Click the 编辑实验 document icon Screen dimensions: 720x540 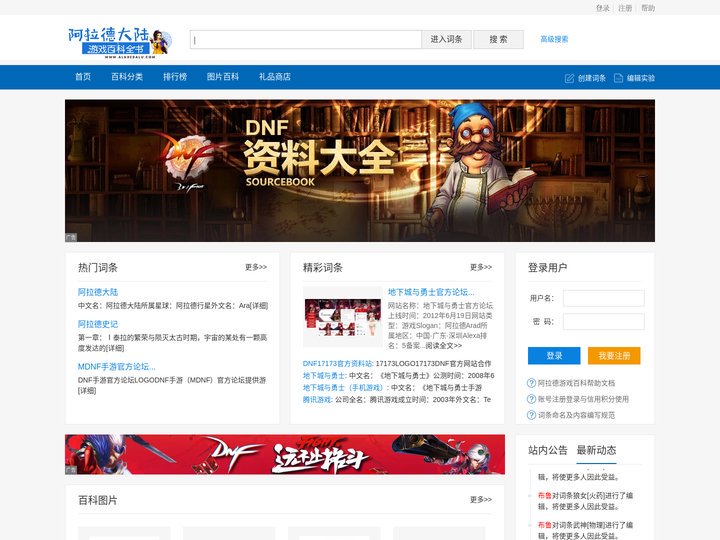619,78
